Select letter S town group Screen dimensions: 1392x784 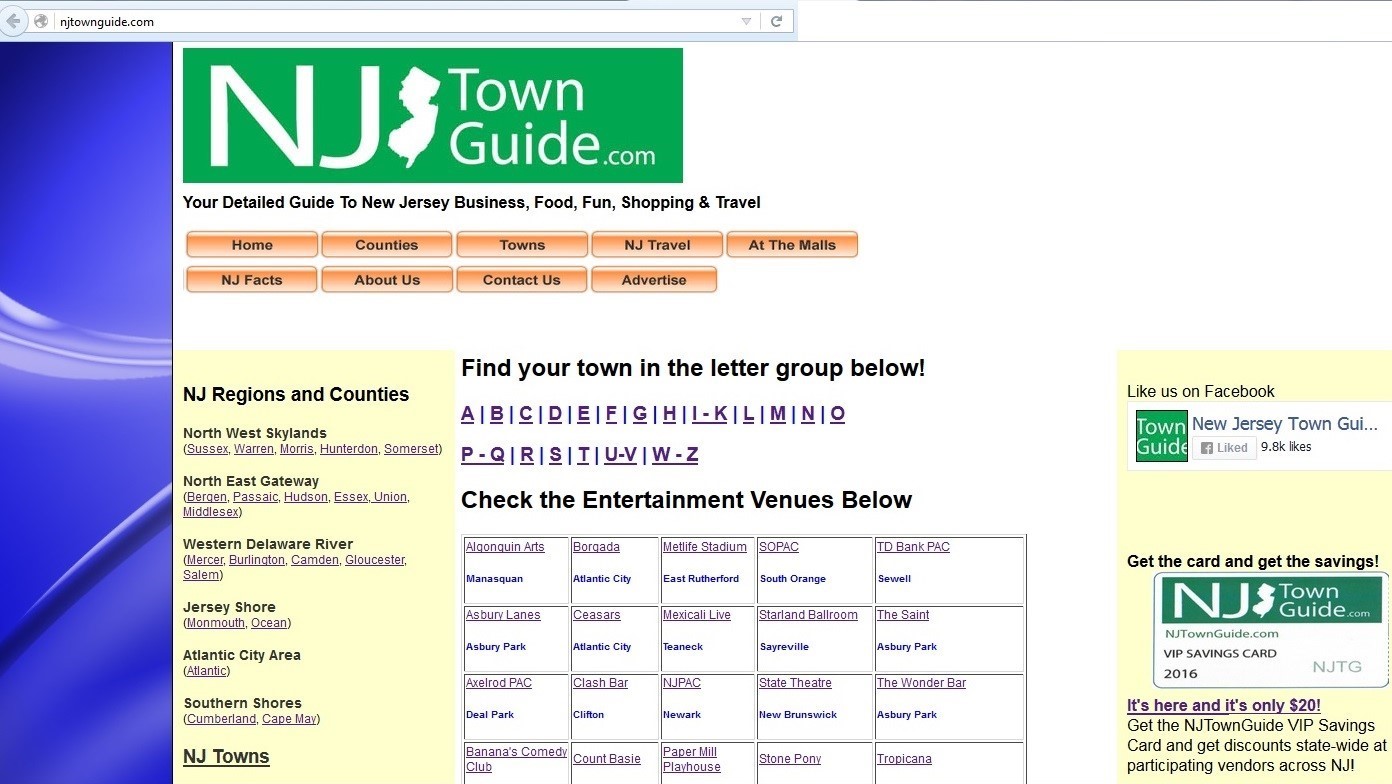(555, 455)
